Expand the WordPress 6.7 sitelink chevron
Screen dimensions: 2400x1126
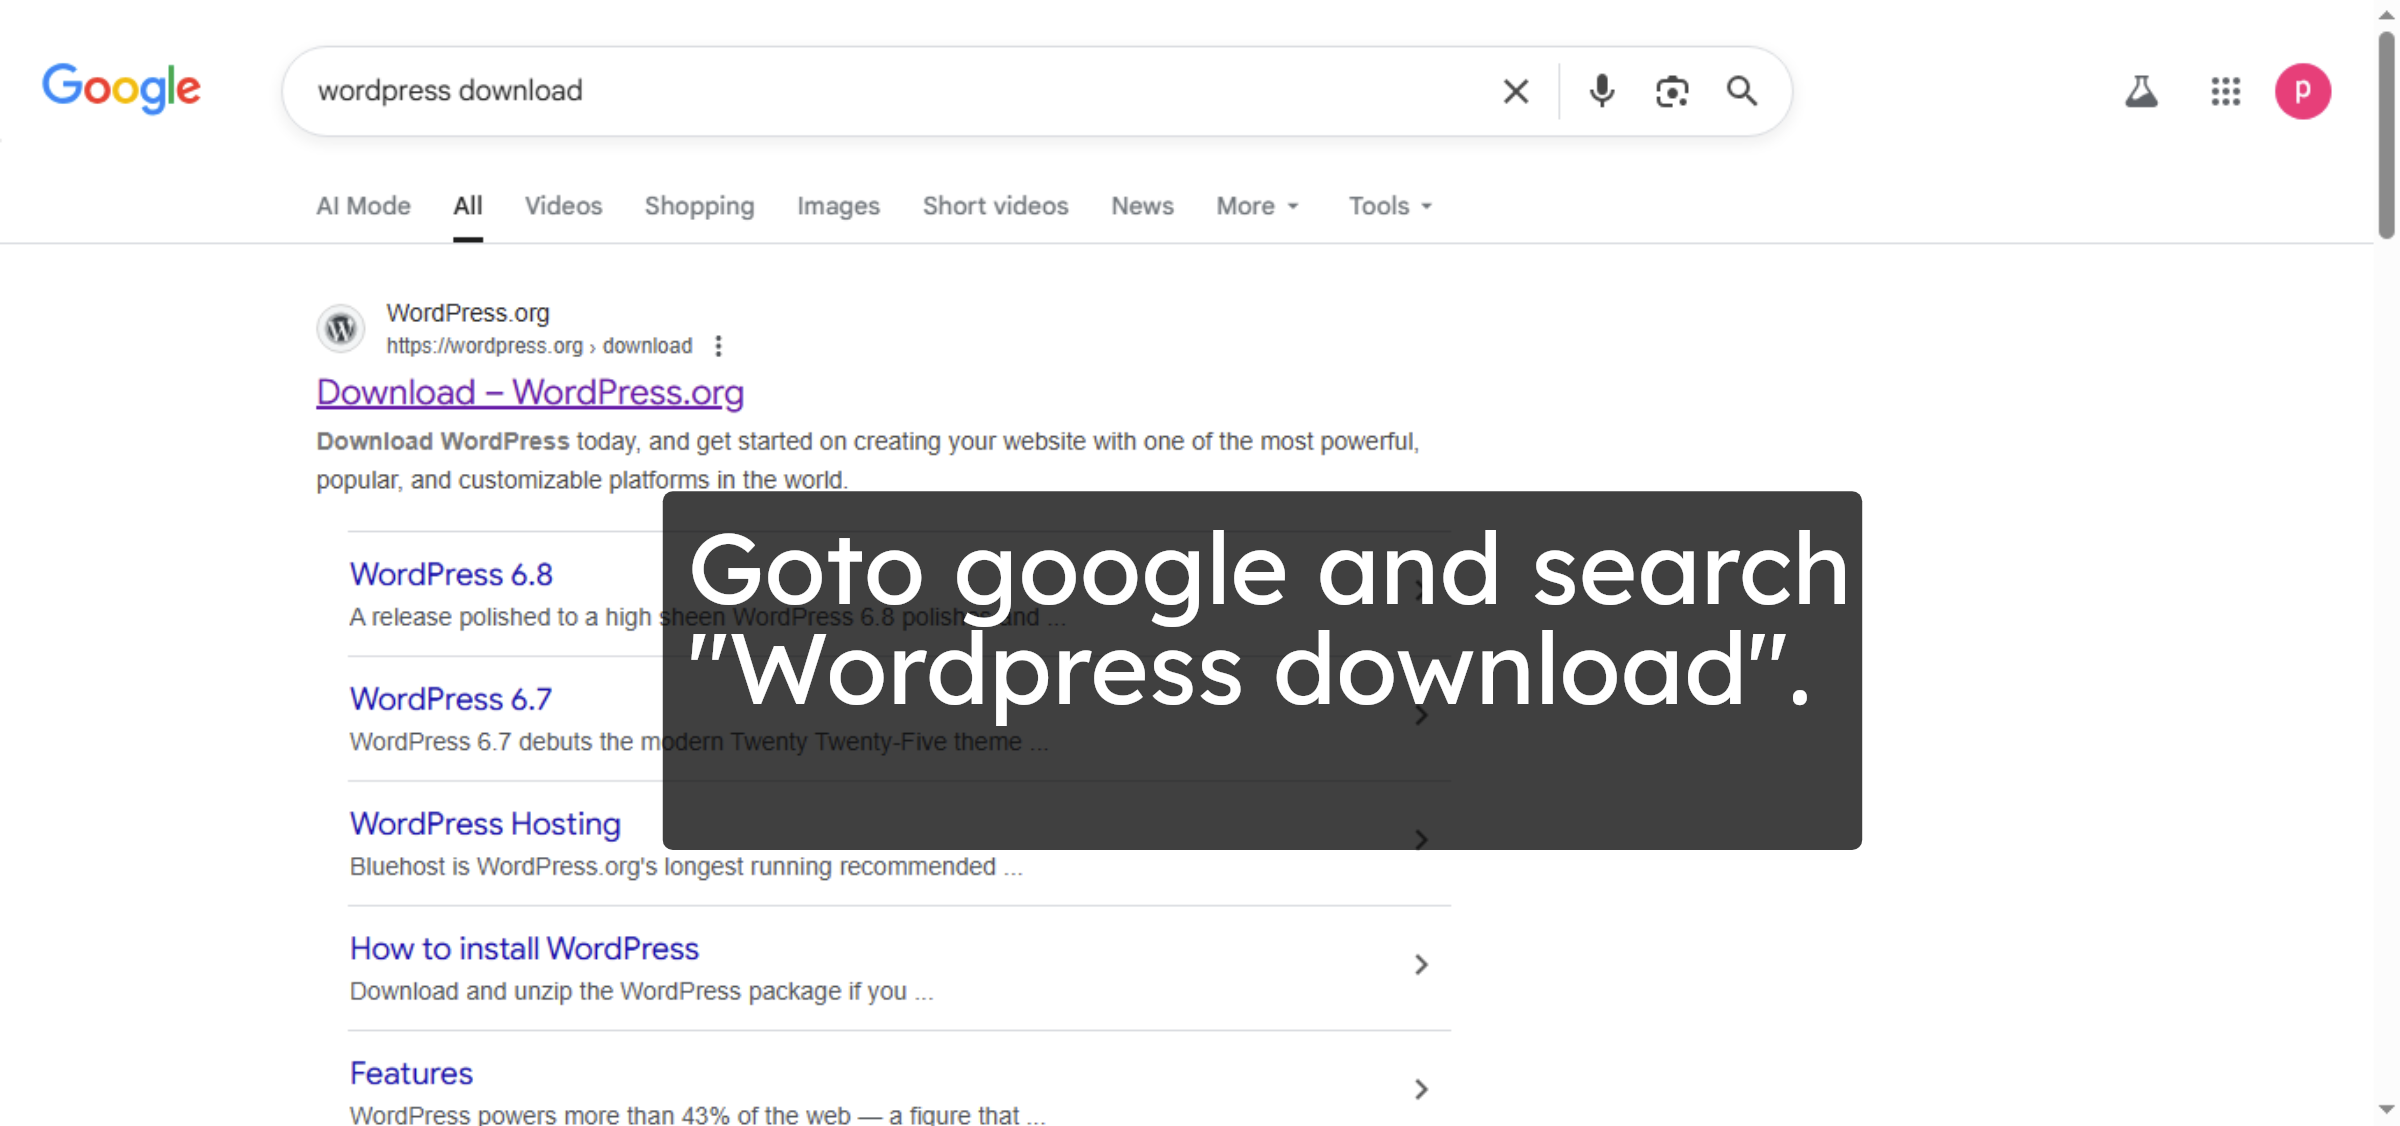[1422, 715]
